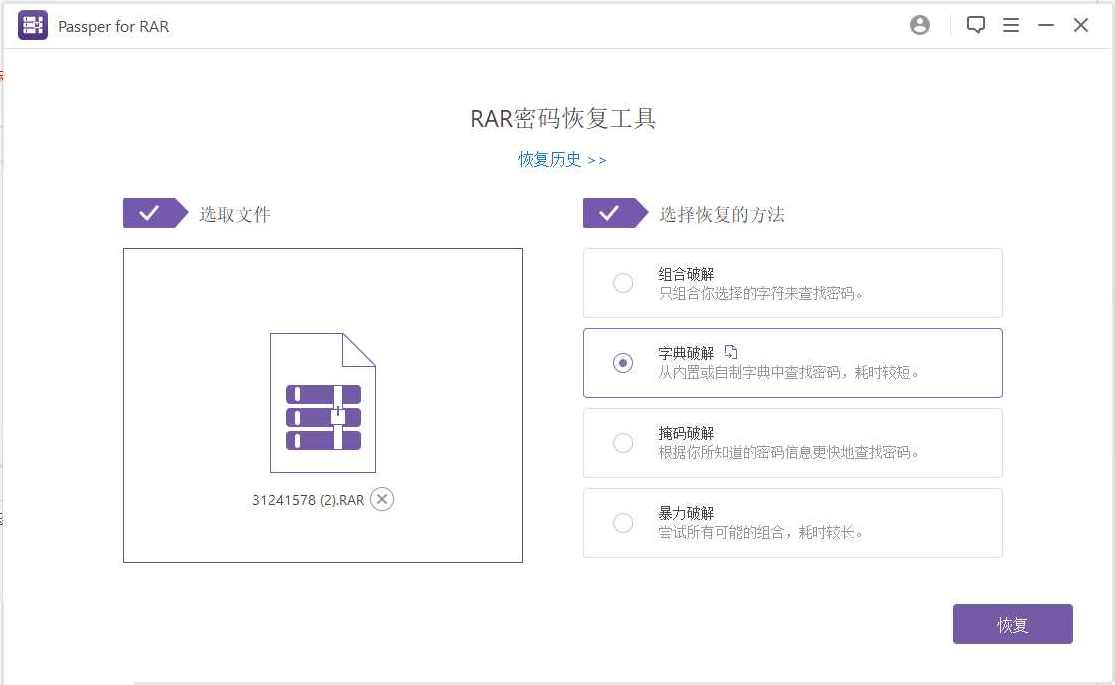Re-select the 字典破解 radio button
The width and height of the screenshot is (1115, 685).
click(623, 363)
